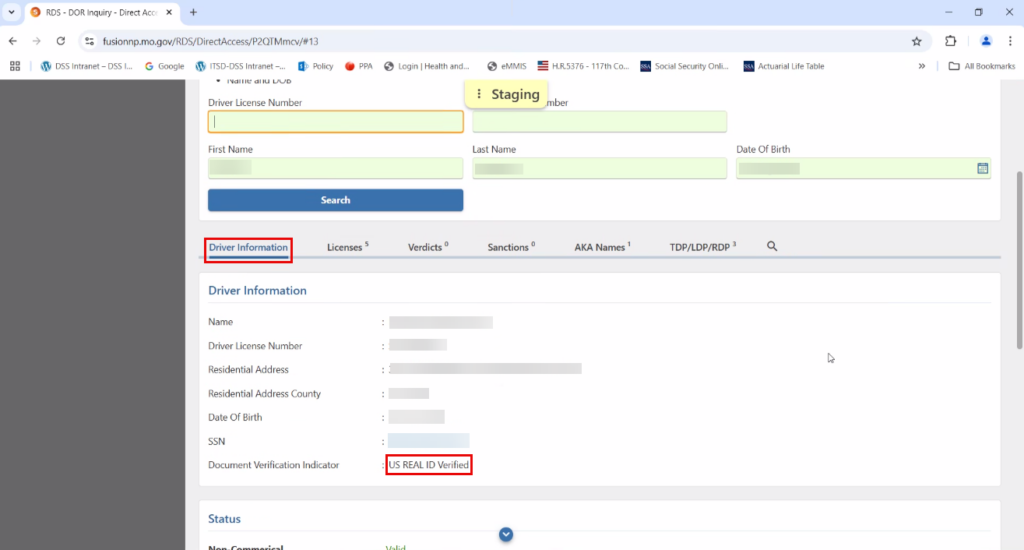Click the Driver Information section heading
The width and height of the screenshot is (1024, 550).
tap(257, 291)
